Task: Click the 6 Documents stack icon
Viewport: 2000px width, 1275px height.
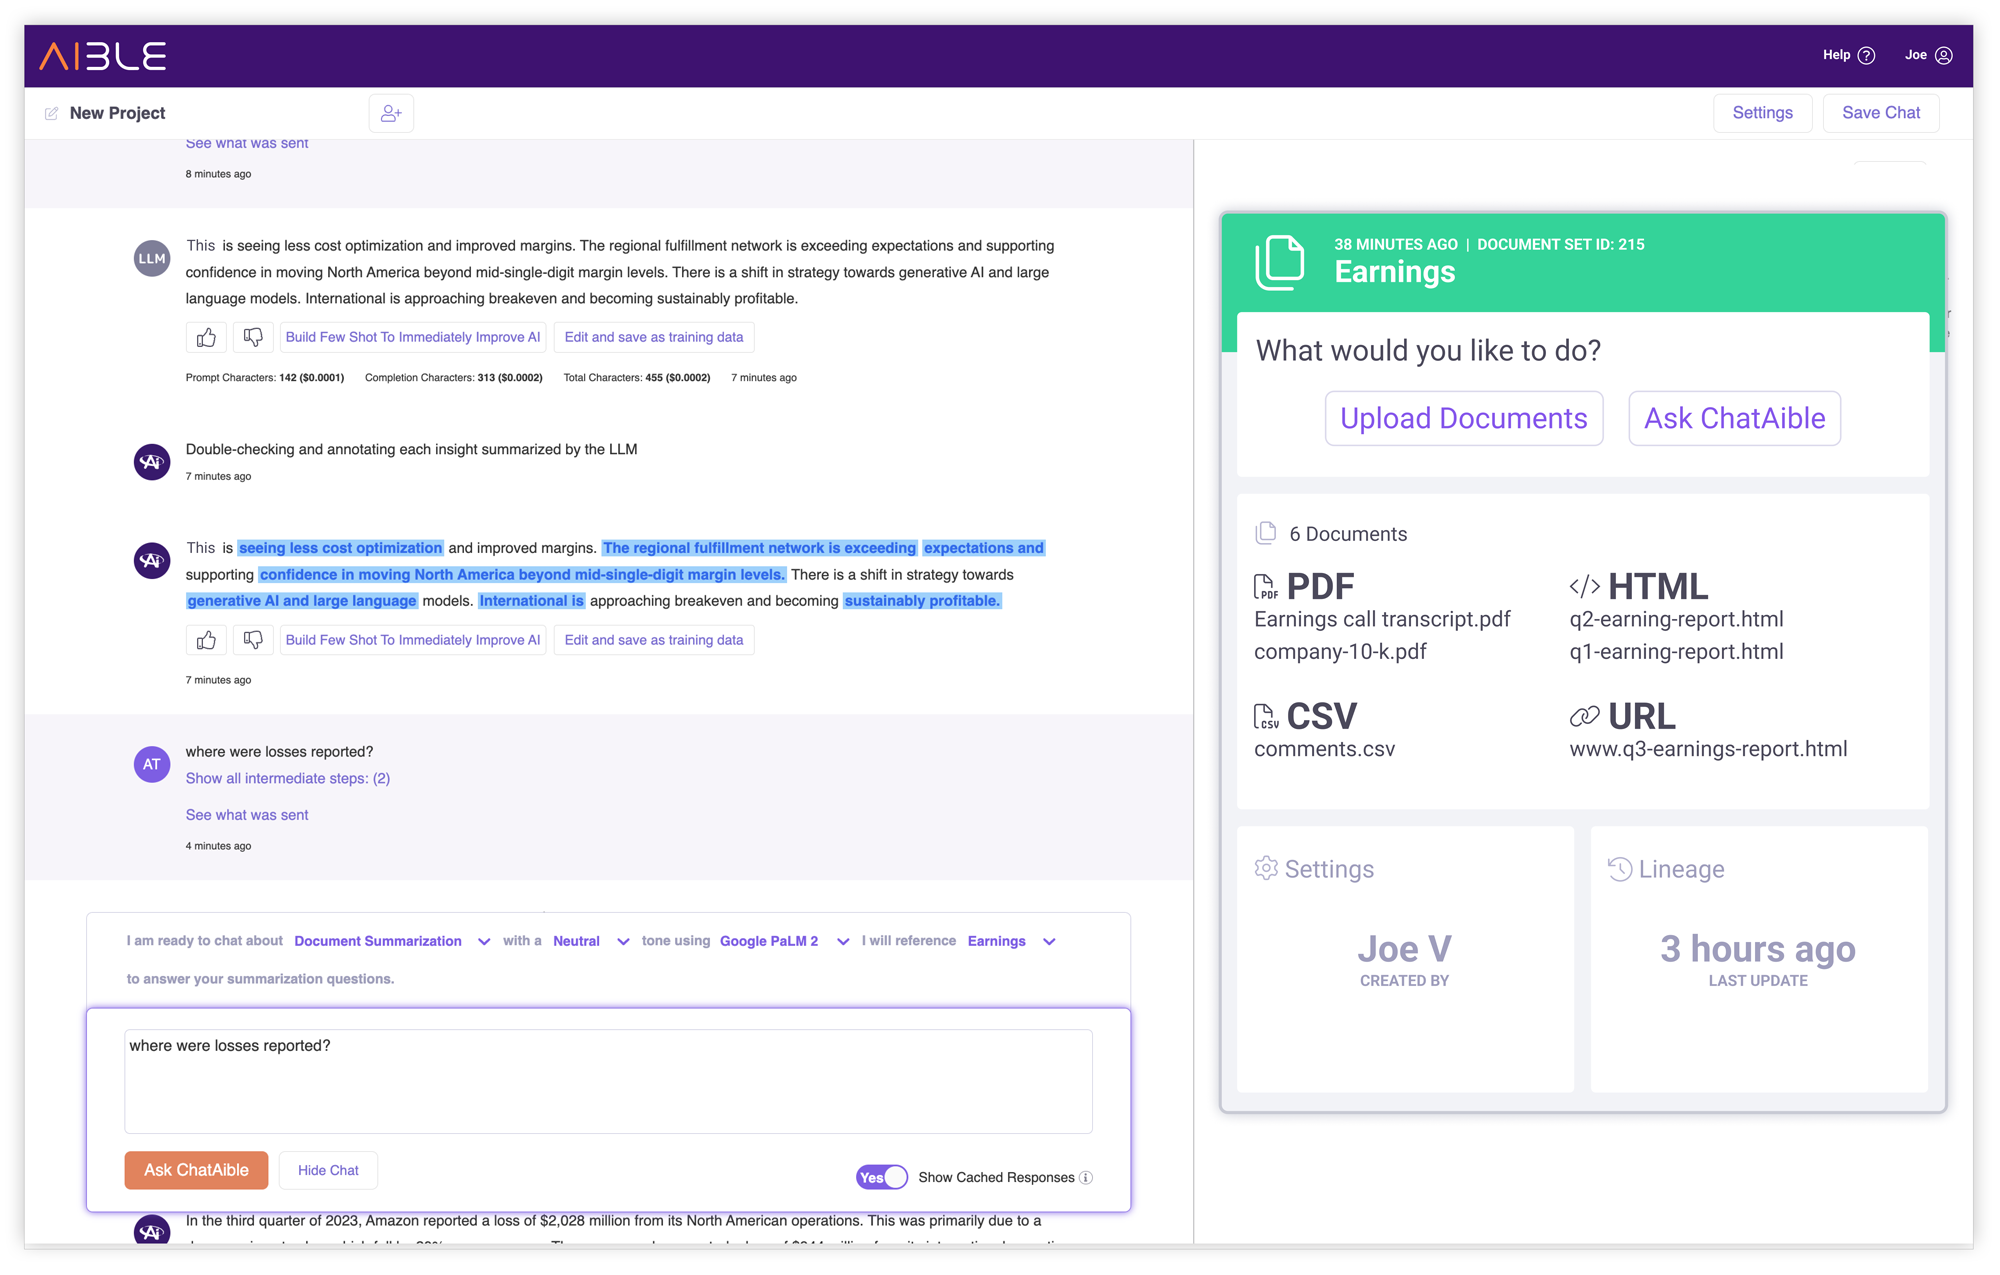Action: 1266,533
